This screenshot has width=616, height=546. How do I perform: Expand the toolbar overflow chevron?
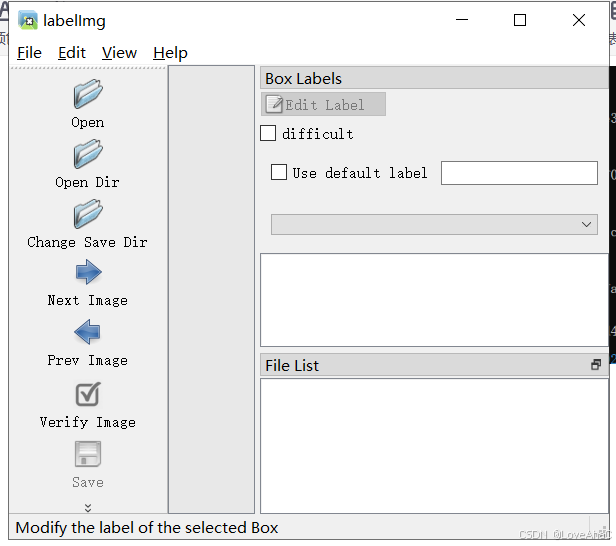tap(88, 508)
